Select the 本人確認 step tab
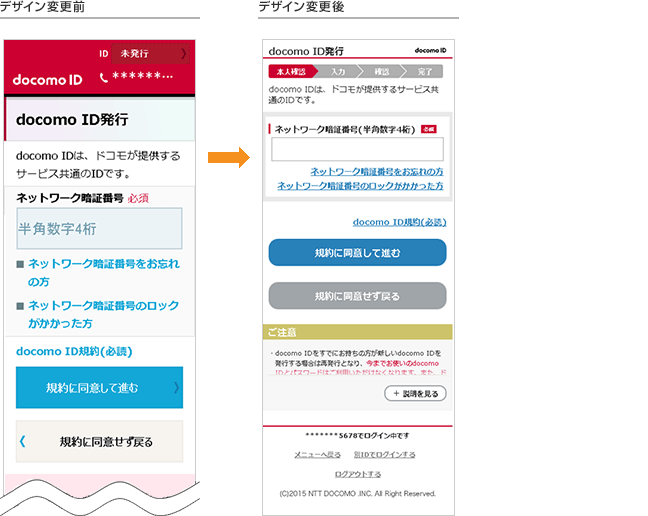The width and height of the screenshot is (648, 516). point(290,72)
